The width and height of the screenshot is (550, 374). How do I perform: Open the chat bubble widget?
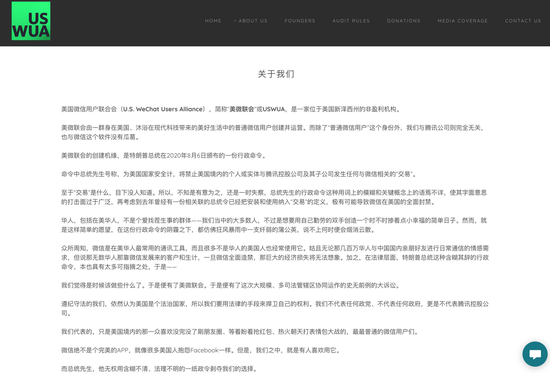pyautogui.click(x=535, y=354)
